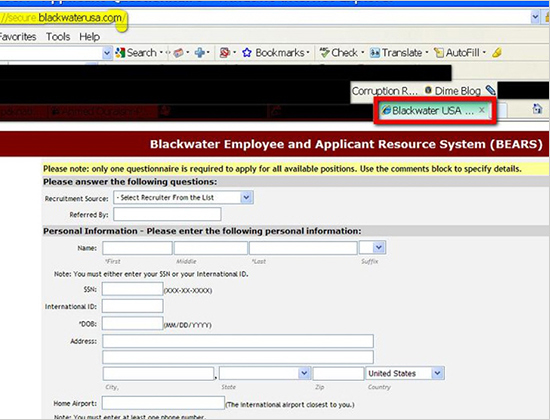550x420 pixels.
Task: Expand the Bookmarks dropdown arrow
Action: click(x=308, y=53)
